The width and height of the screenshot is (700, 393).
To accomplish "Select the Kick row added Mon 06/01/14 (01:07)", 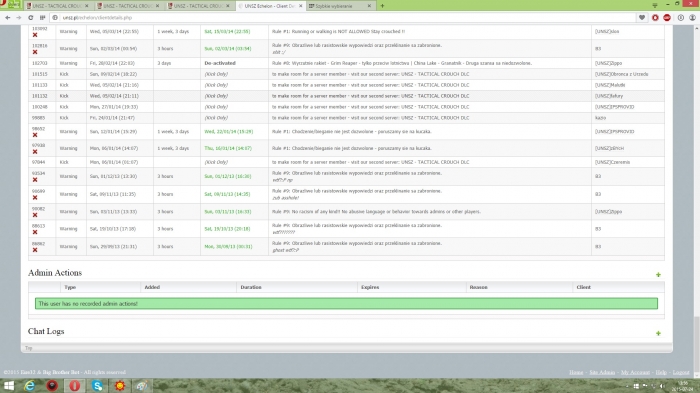I will 346,162.
